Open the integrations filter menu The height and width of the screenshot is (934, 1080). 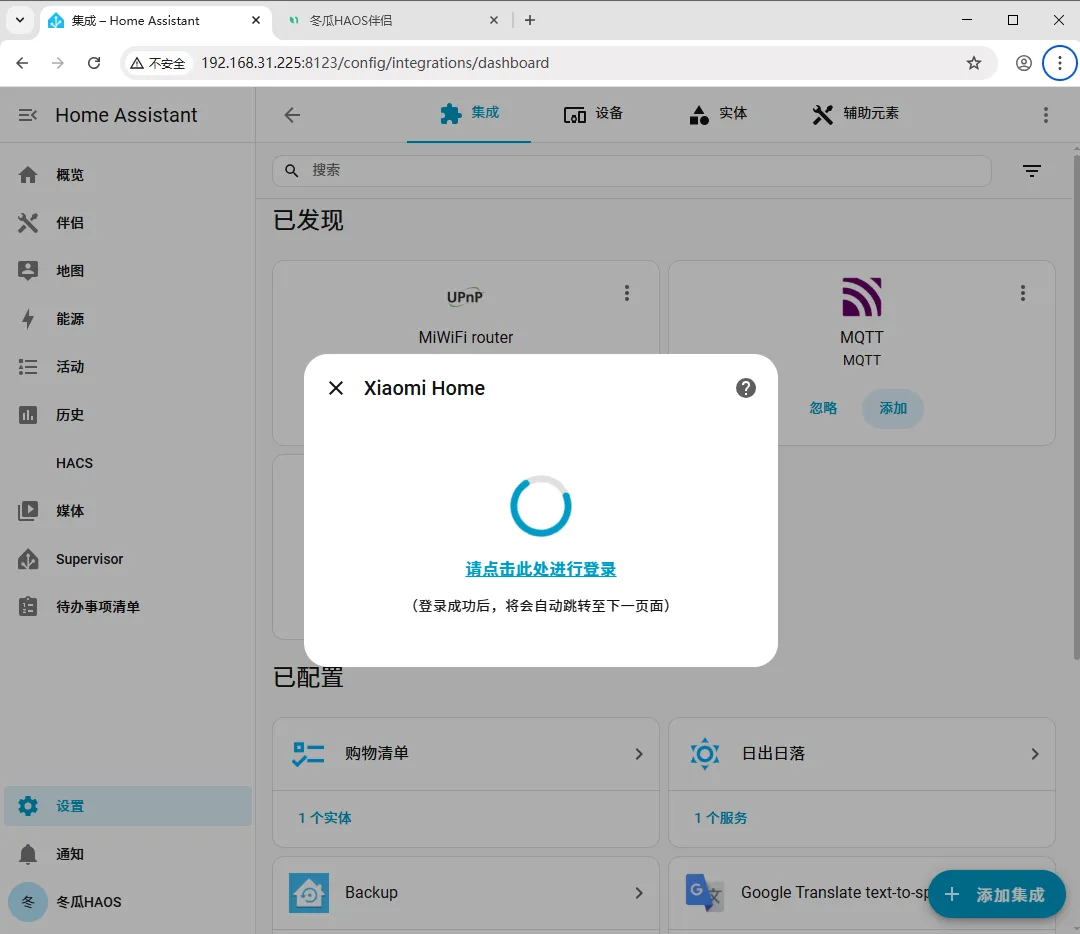(1031, 171)
